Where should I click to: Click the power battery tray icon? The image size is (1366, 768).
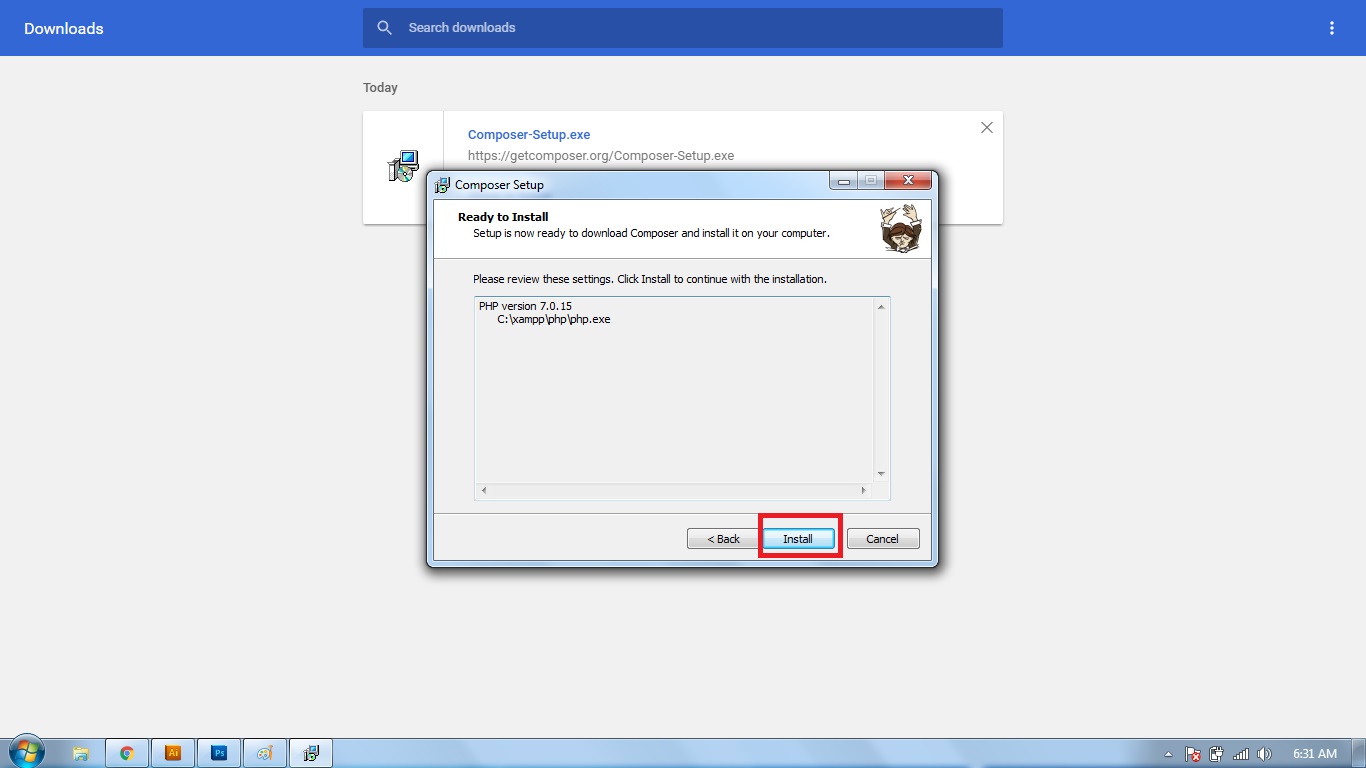pos(1217,754)
